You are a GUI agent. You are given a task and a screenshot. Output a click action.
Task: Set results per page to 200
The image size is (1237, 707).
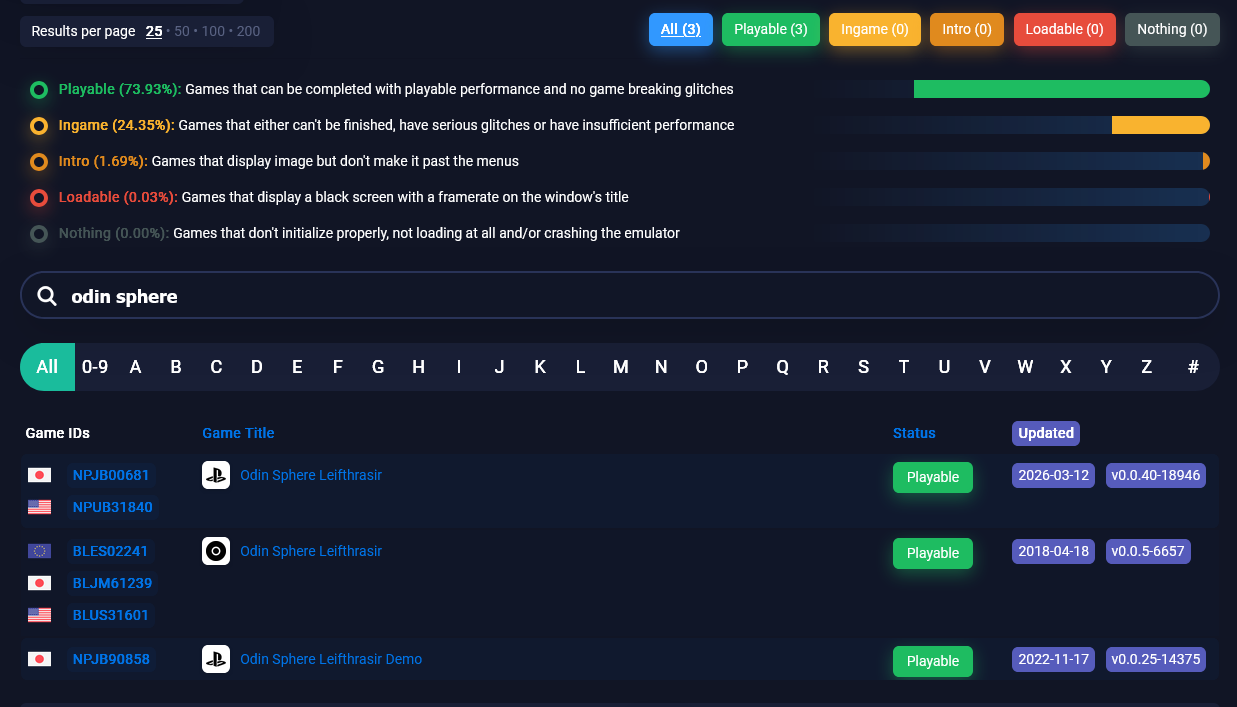(x=248, y=31)
